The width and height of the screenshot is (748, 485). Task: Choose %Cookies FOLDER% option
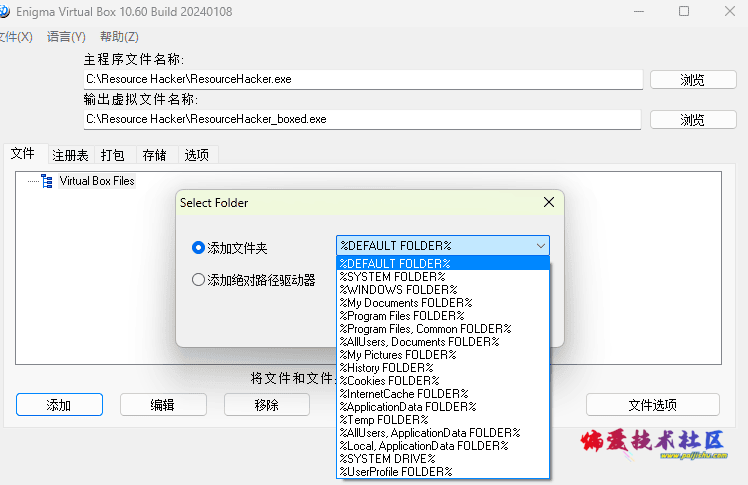443,381
